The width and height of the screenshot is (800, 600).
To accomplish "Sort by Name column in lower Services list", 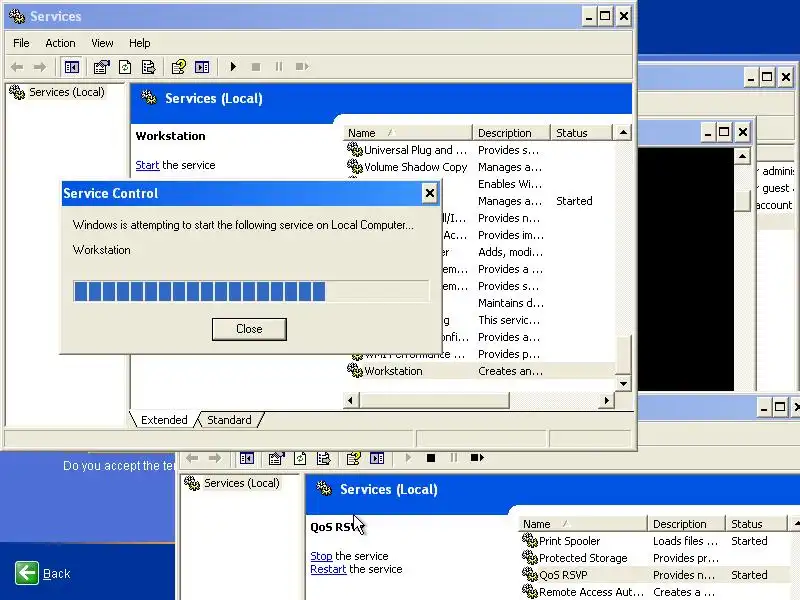I will pos(583,524).
